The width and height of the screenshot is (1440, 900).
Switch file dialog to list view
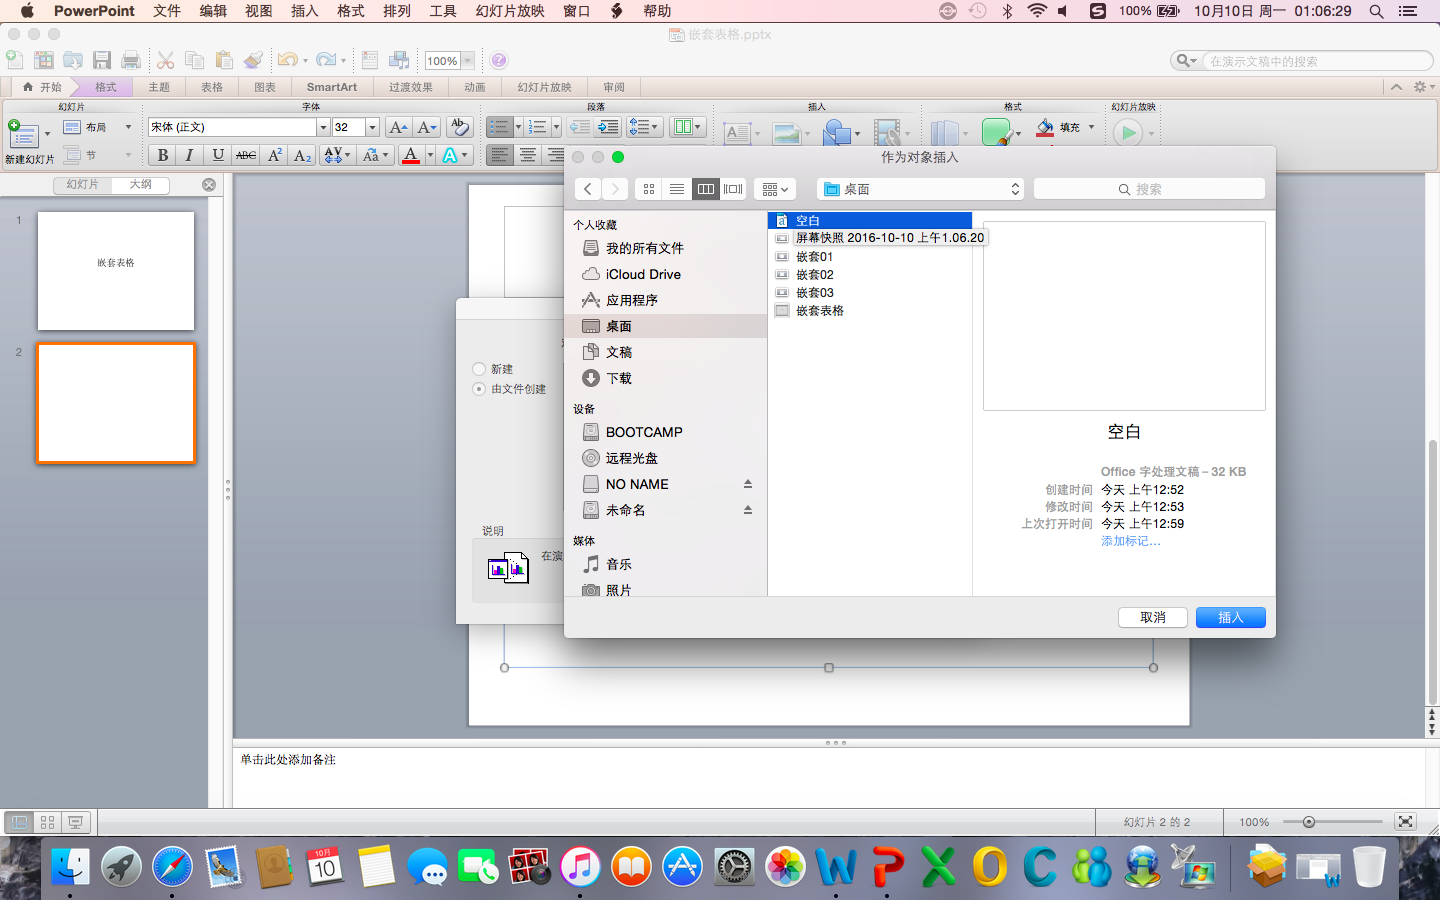677,189
